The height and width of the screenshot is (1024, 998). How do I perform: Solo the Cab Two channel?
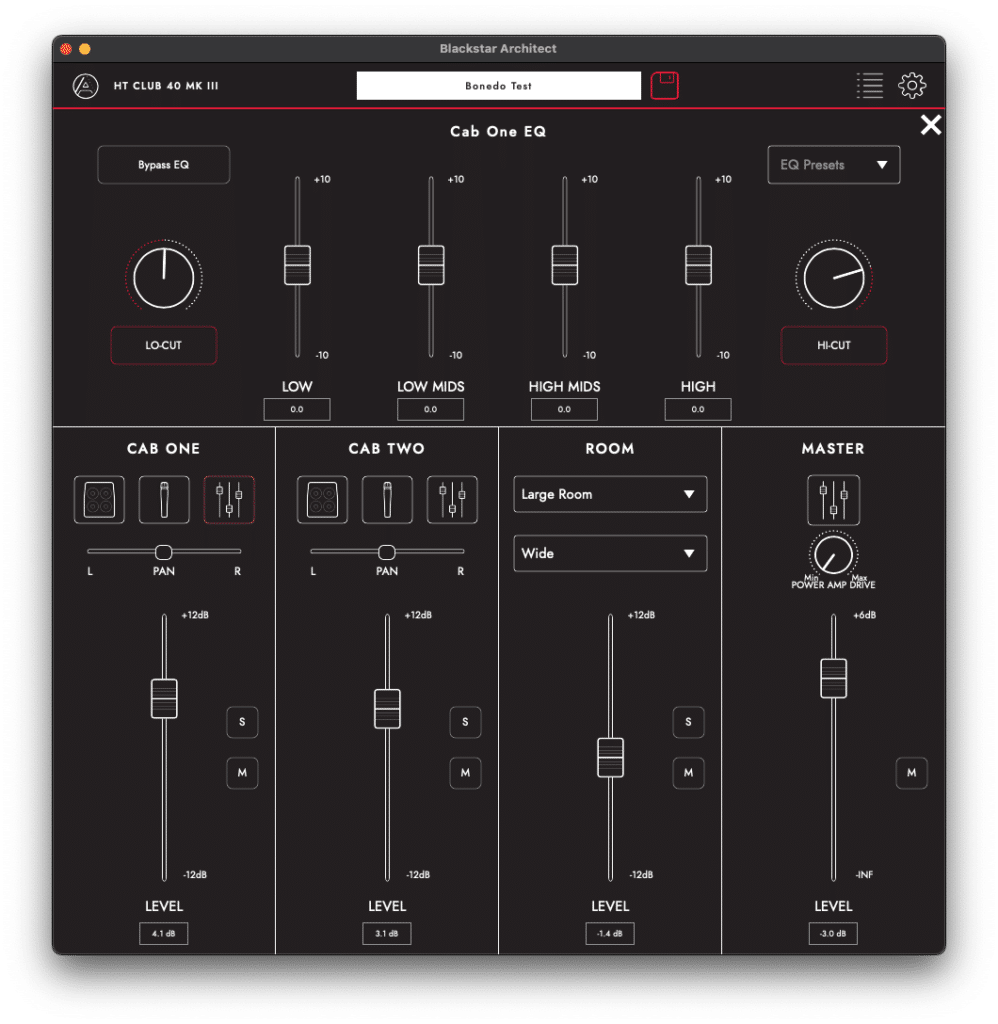(x=465, y=722)
